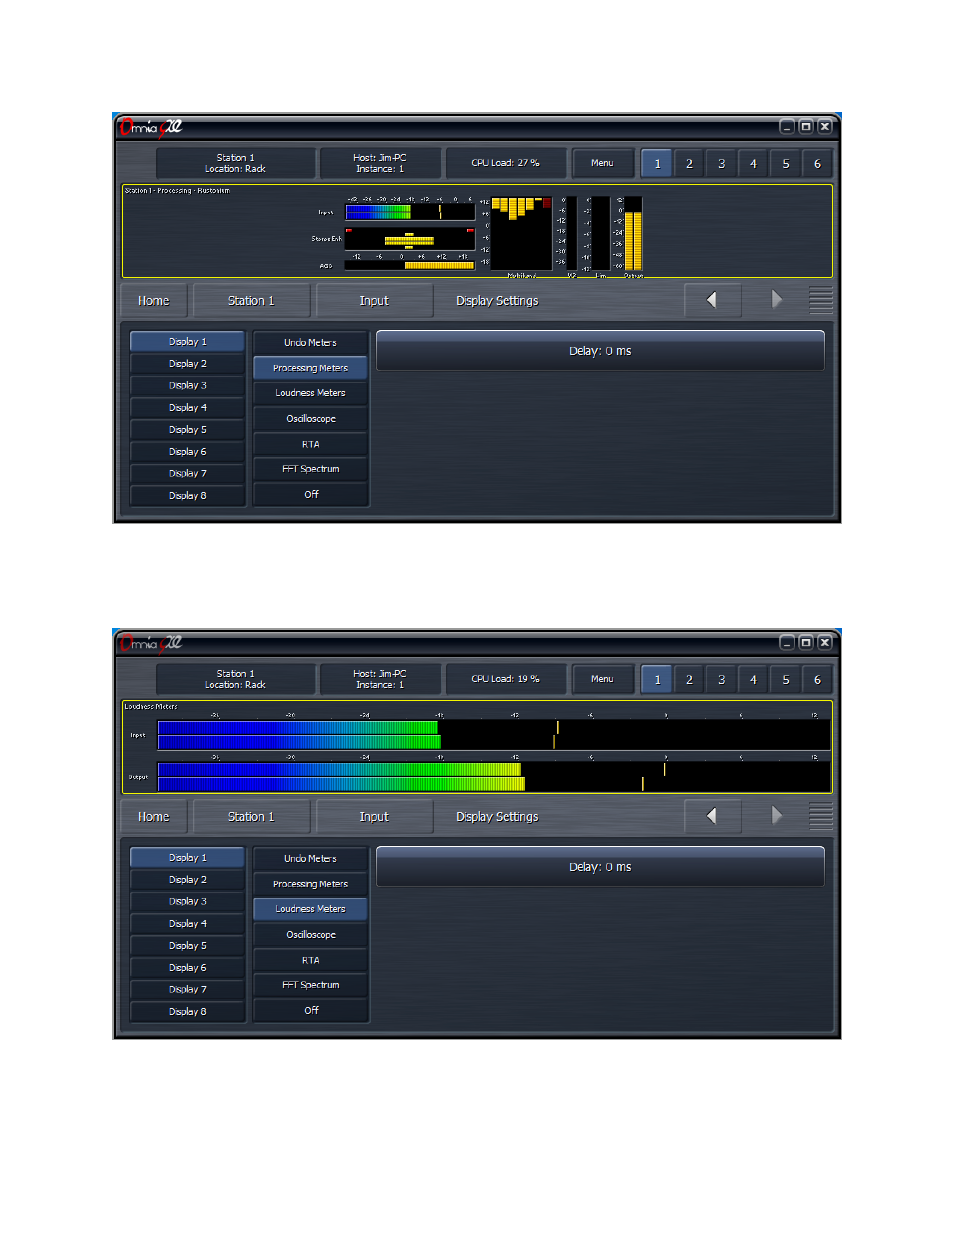Click Station 1 Location Rack info box, top window

coord(236,163)
